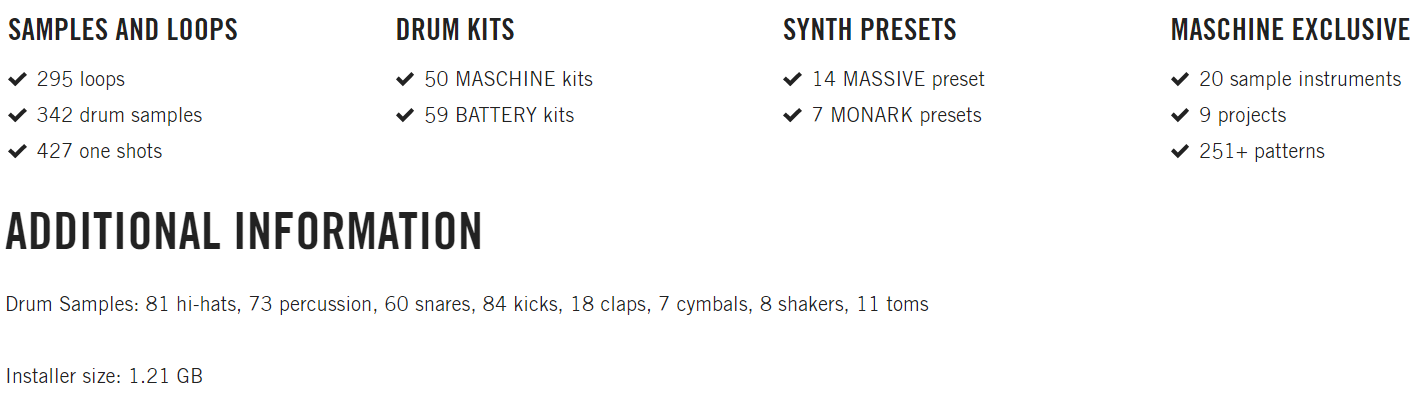
Task: Click the checkmark next to 14 MASSIVE preset
Action: tap(792, 79)
